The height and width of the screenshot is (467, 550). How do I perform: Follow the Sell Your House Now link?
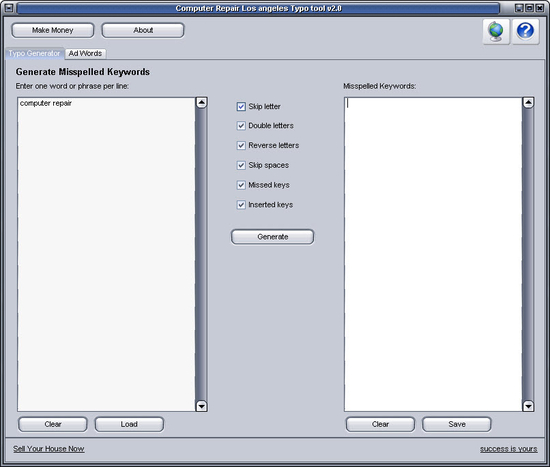pyautogui.click(x=49, y=449)
